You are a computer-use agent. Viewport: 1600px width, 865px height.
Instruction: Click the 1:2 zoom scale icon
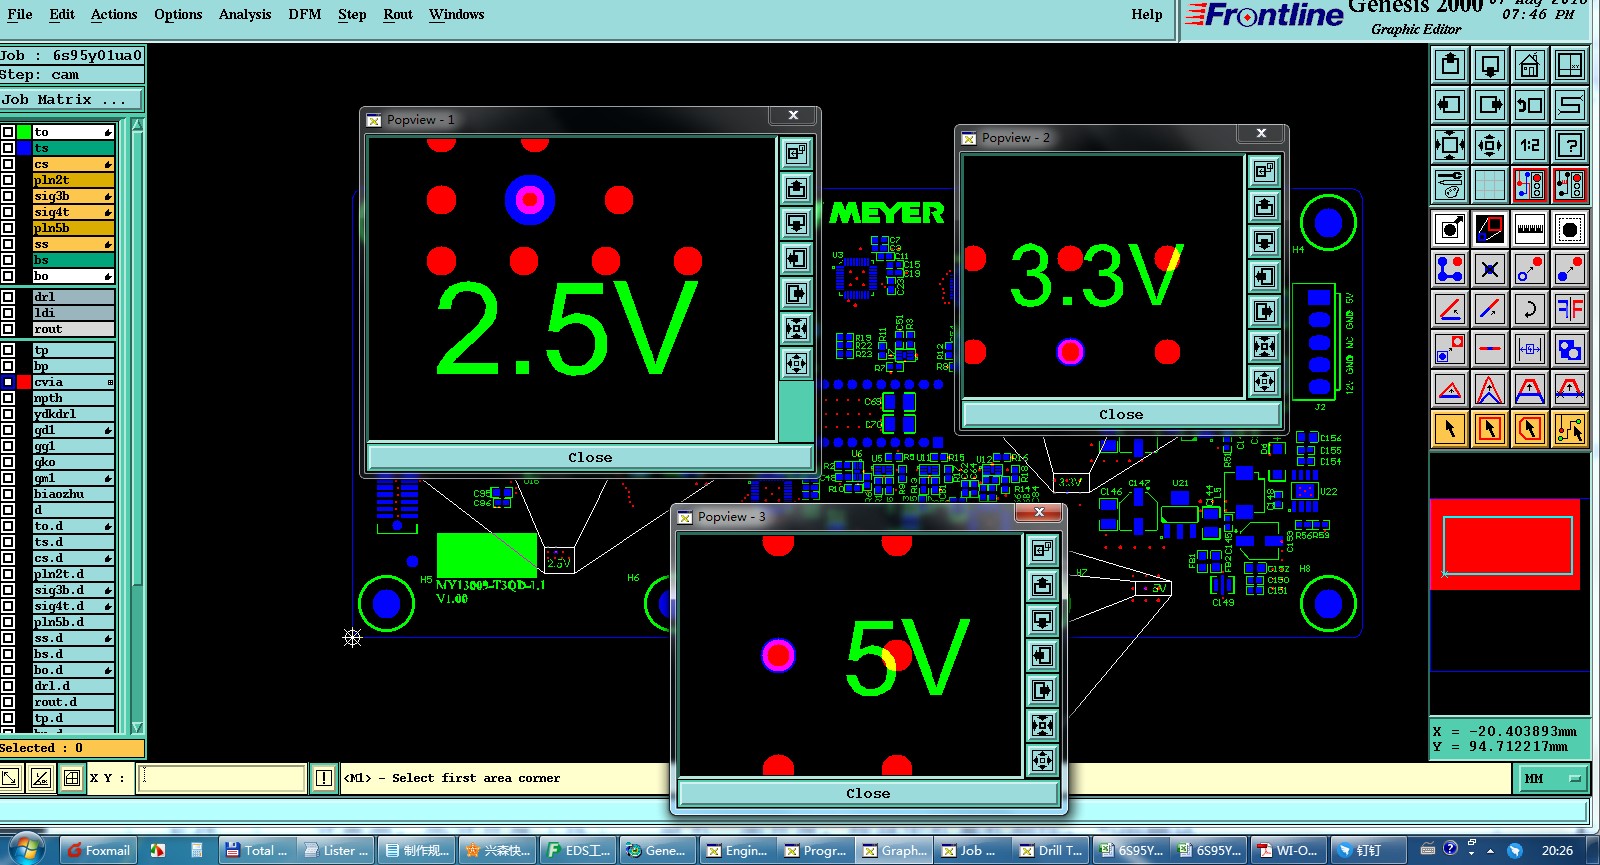coord(1530,145)
